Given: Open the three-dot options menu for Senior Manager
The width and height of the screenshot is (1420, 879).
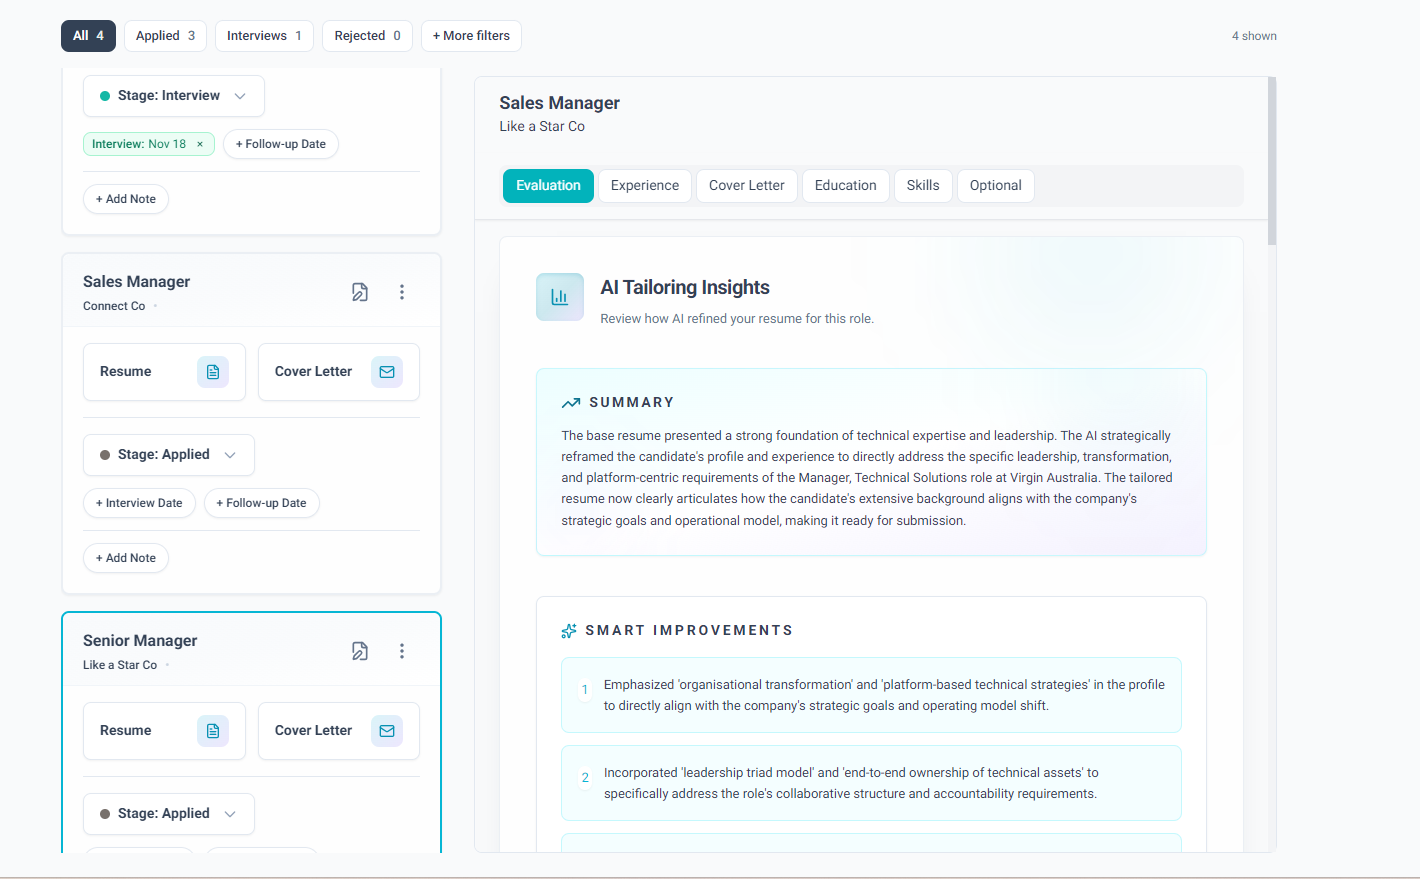Looking at the screenshot, I should (402, 650).
